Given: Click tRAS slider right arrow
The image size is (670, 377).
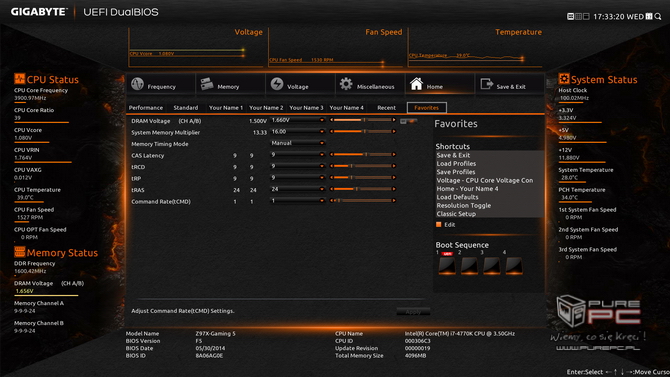Looking at the screenshot, I should coord(394,189).
